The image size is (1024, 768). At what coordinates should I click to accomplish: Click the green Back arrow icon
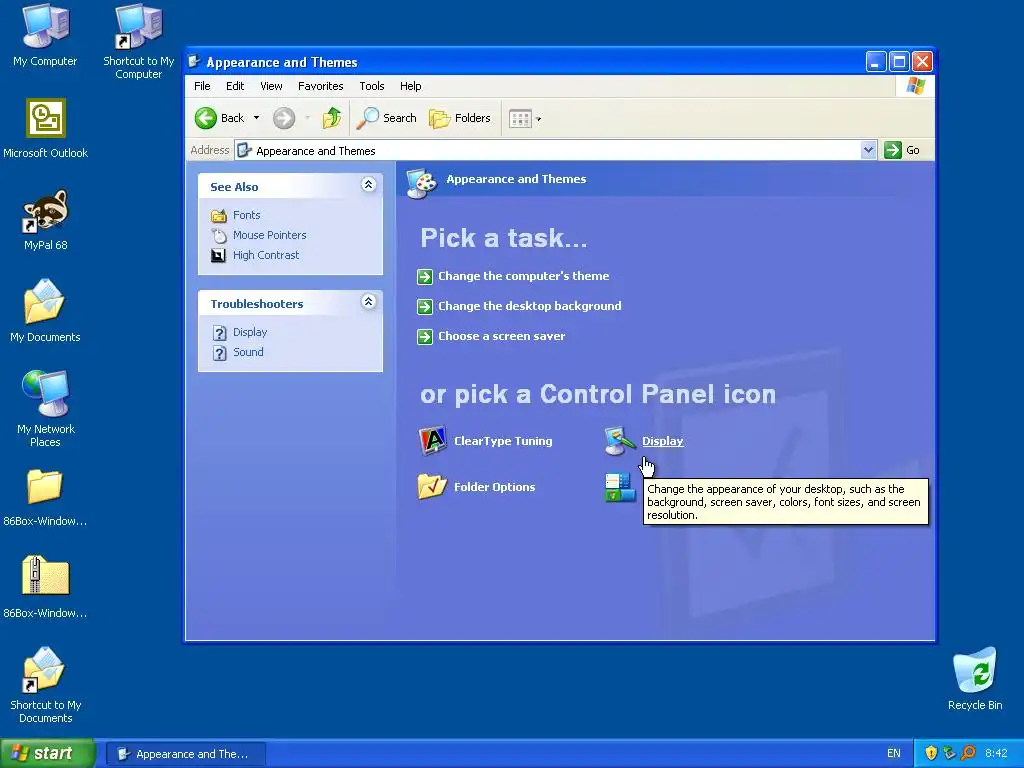206,118
